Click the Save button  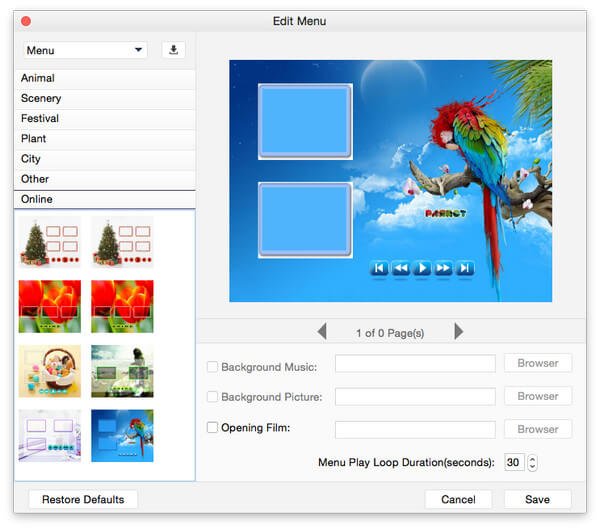point(538,499)
